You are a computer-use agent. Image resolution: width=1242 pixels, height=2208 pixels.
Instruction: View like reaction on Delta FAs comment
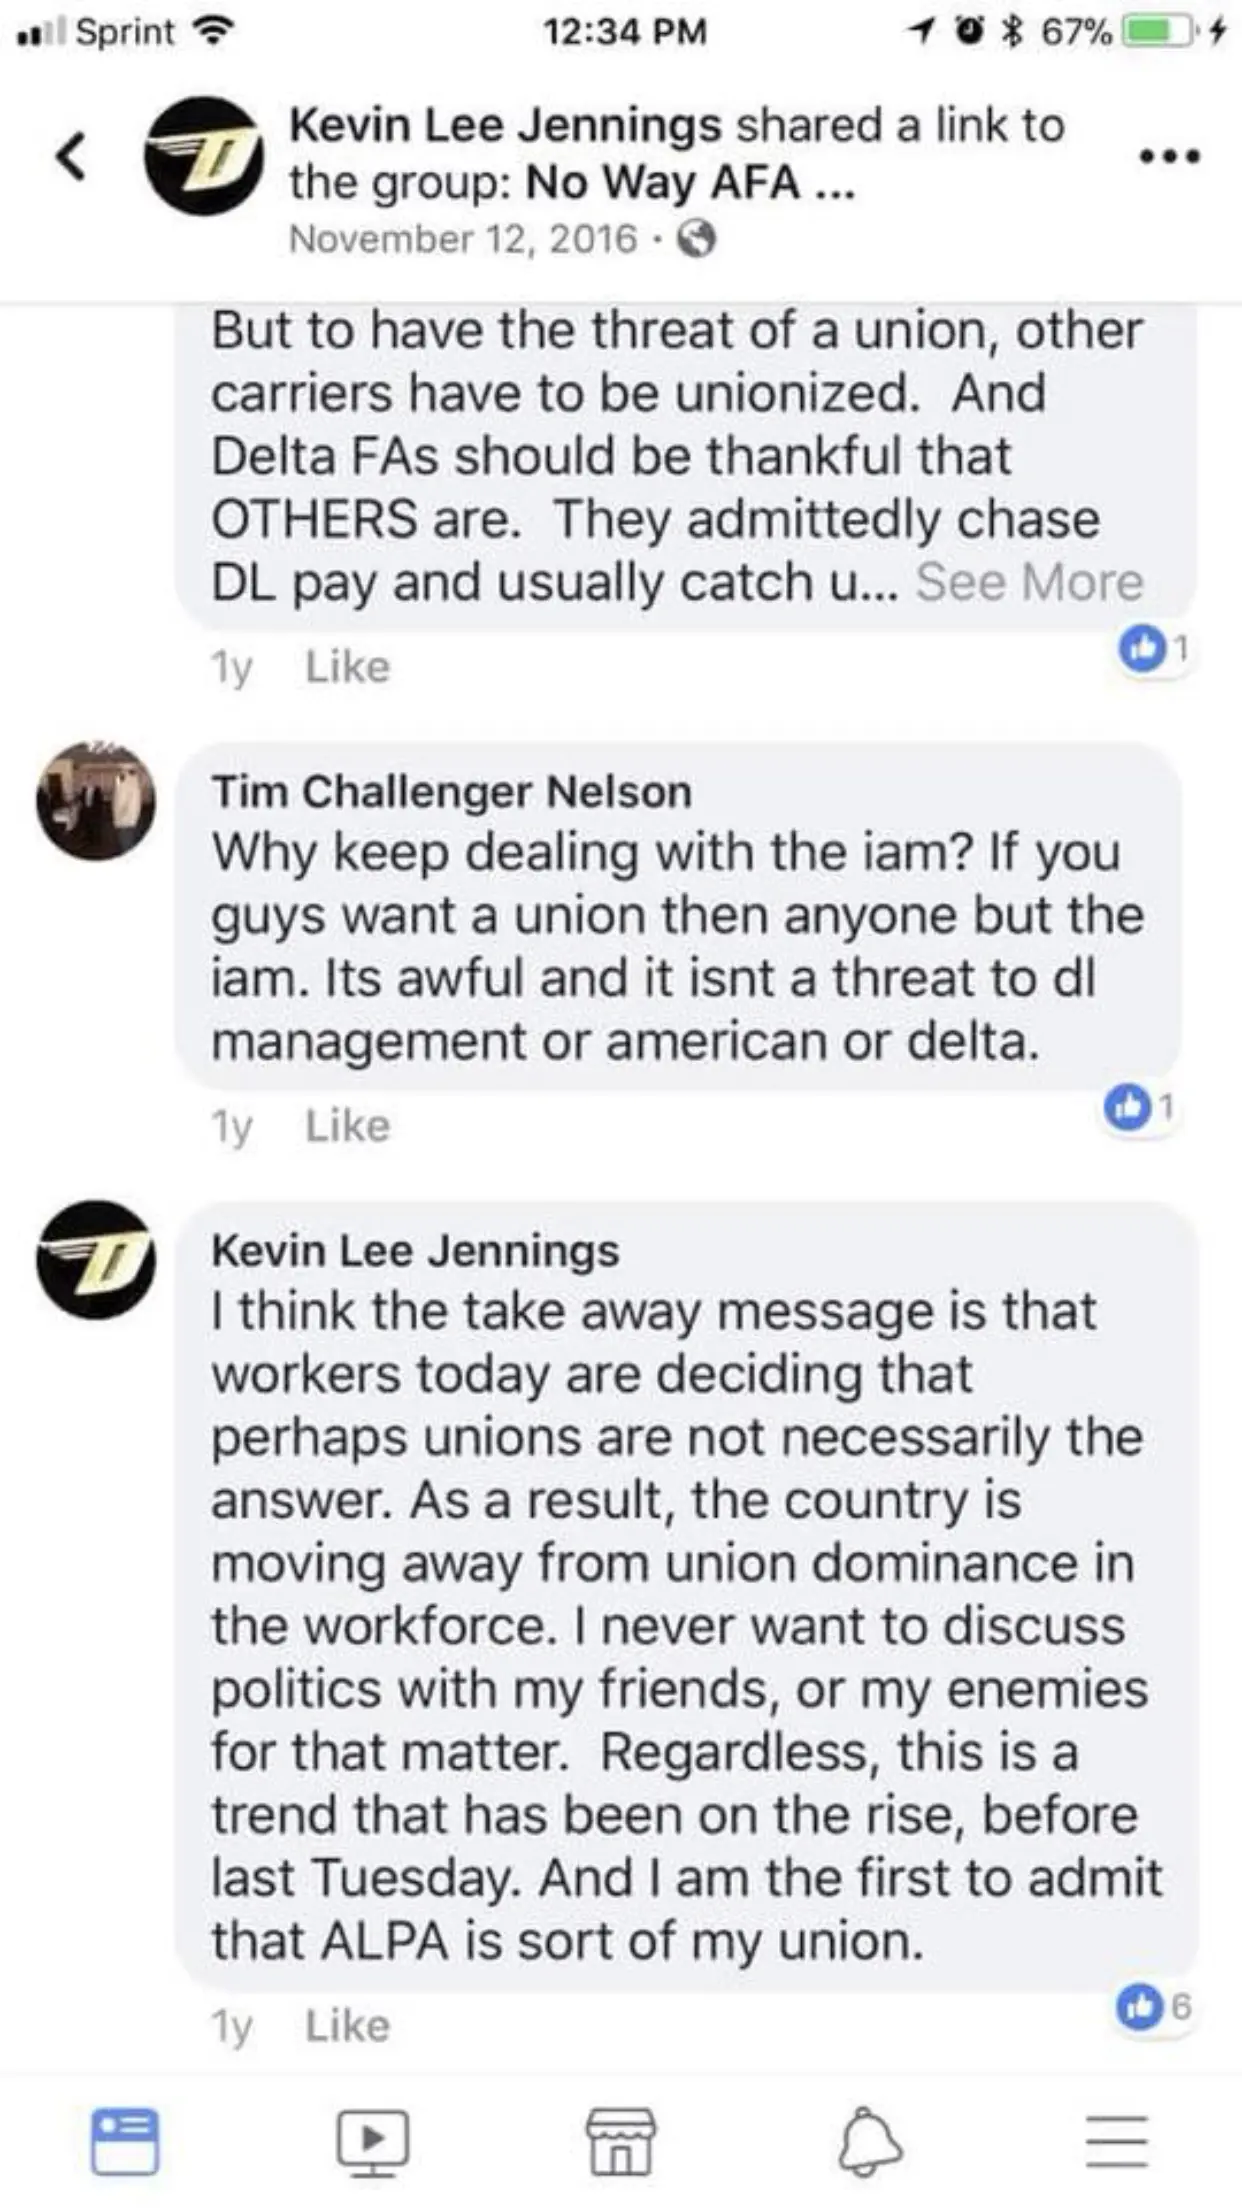(x=1152, y=650)
